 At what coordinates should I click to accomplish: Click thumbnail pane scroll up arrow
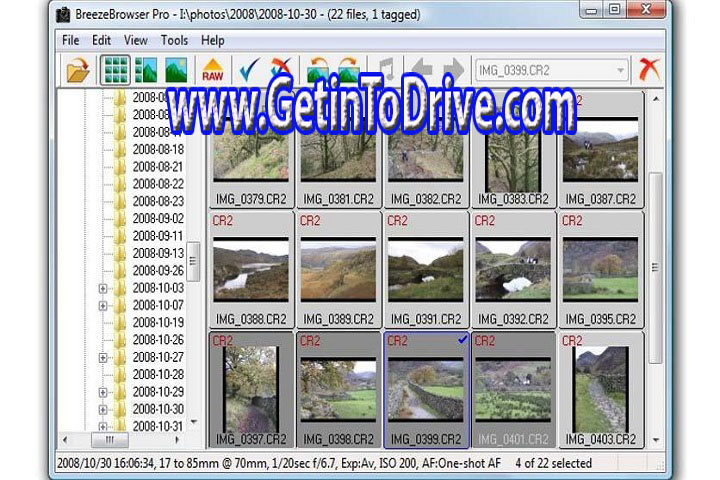click(656, 99)
